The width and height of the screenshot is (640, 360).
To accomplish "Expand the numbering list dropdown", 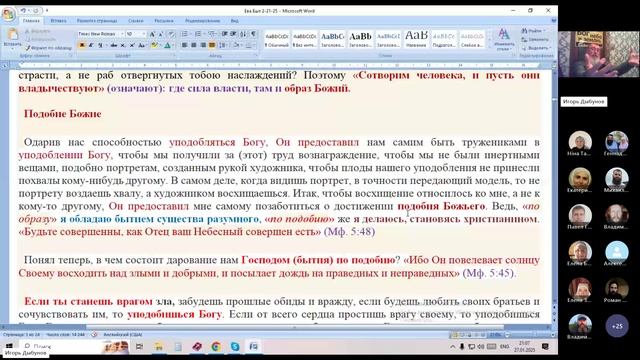I will coord(204,34).
